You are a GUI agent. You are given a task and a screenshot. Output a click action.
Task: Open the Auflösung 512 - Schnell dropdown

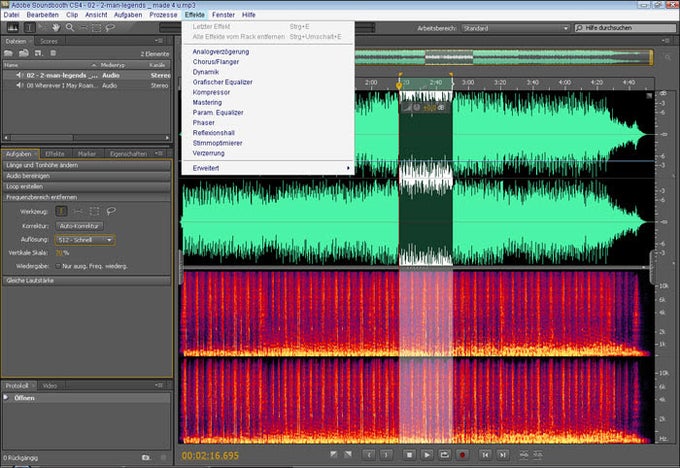coord(85,240)
